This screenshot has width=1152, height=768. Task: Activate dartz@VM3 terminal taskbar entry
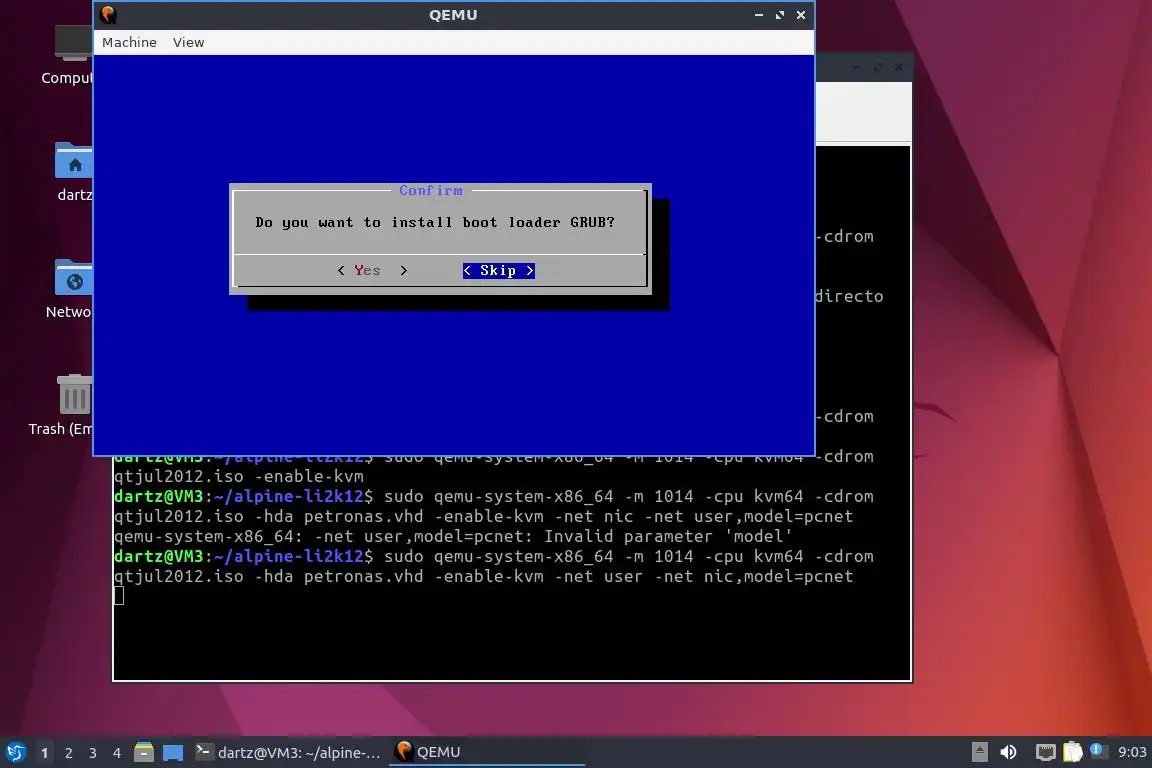[x=289, y=752]
